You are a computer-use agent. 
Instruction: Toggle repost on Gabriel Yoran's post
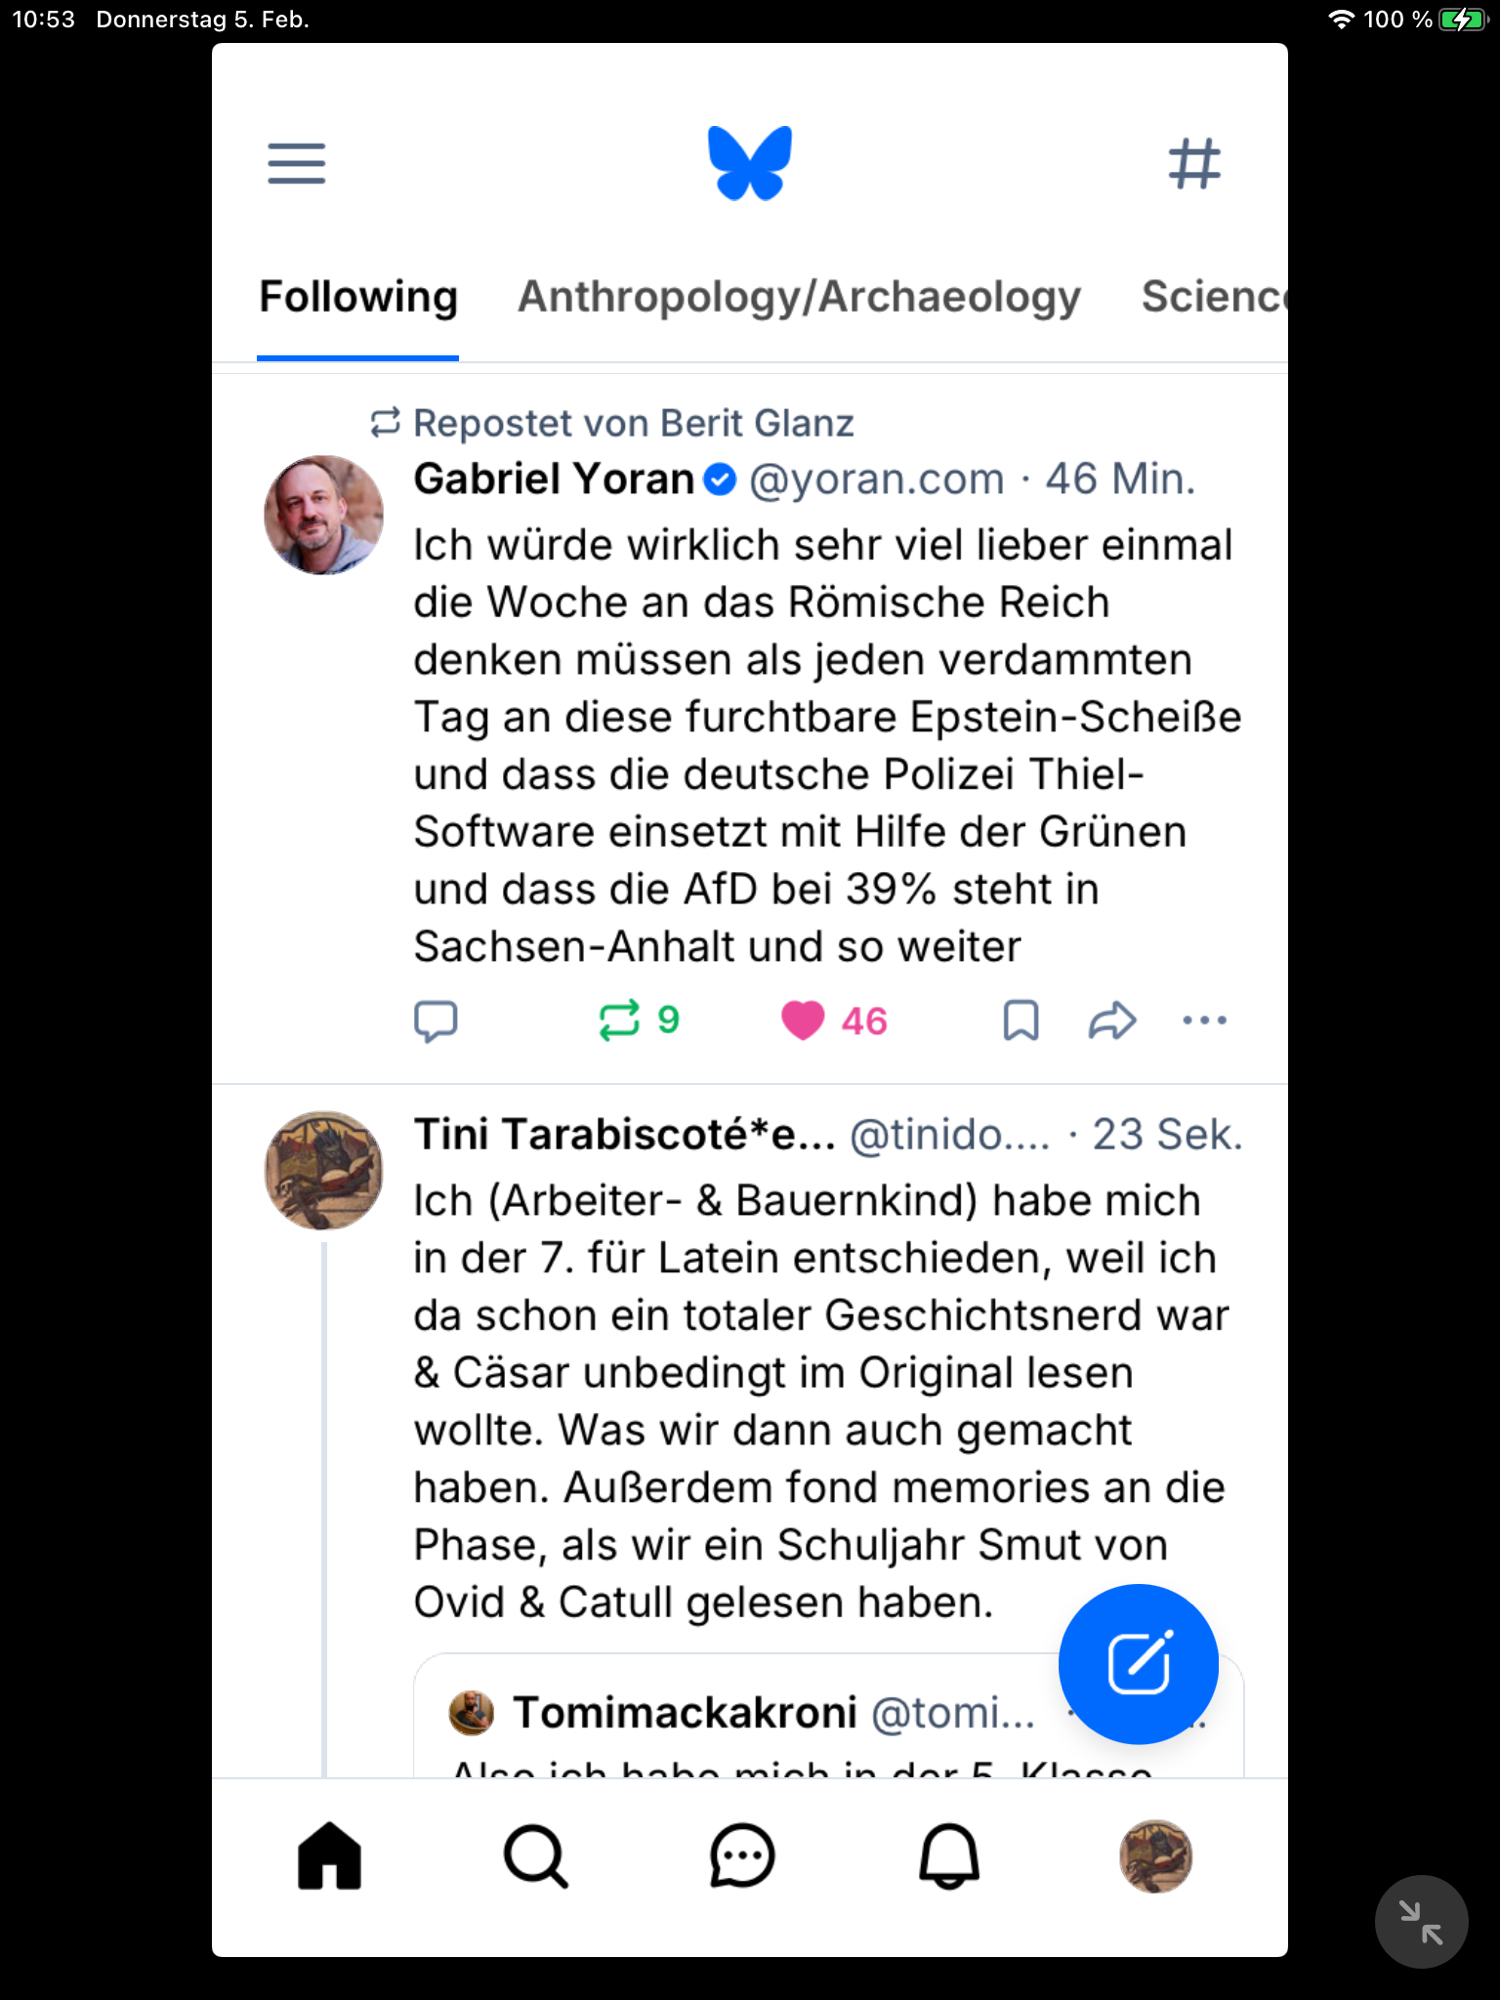tap(620, 1021)
